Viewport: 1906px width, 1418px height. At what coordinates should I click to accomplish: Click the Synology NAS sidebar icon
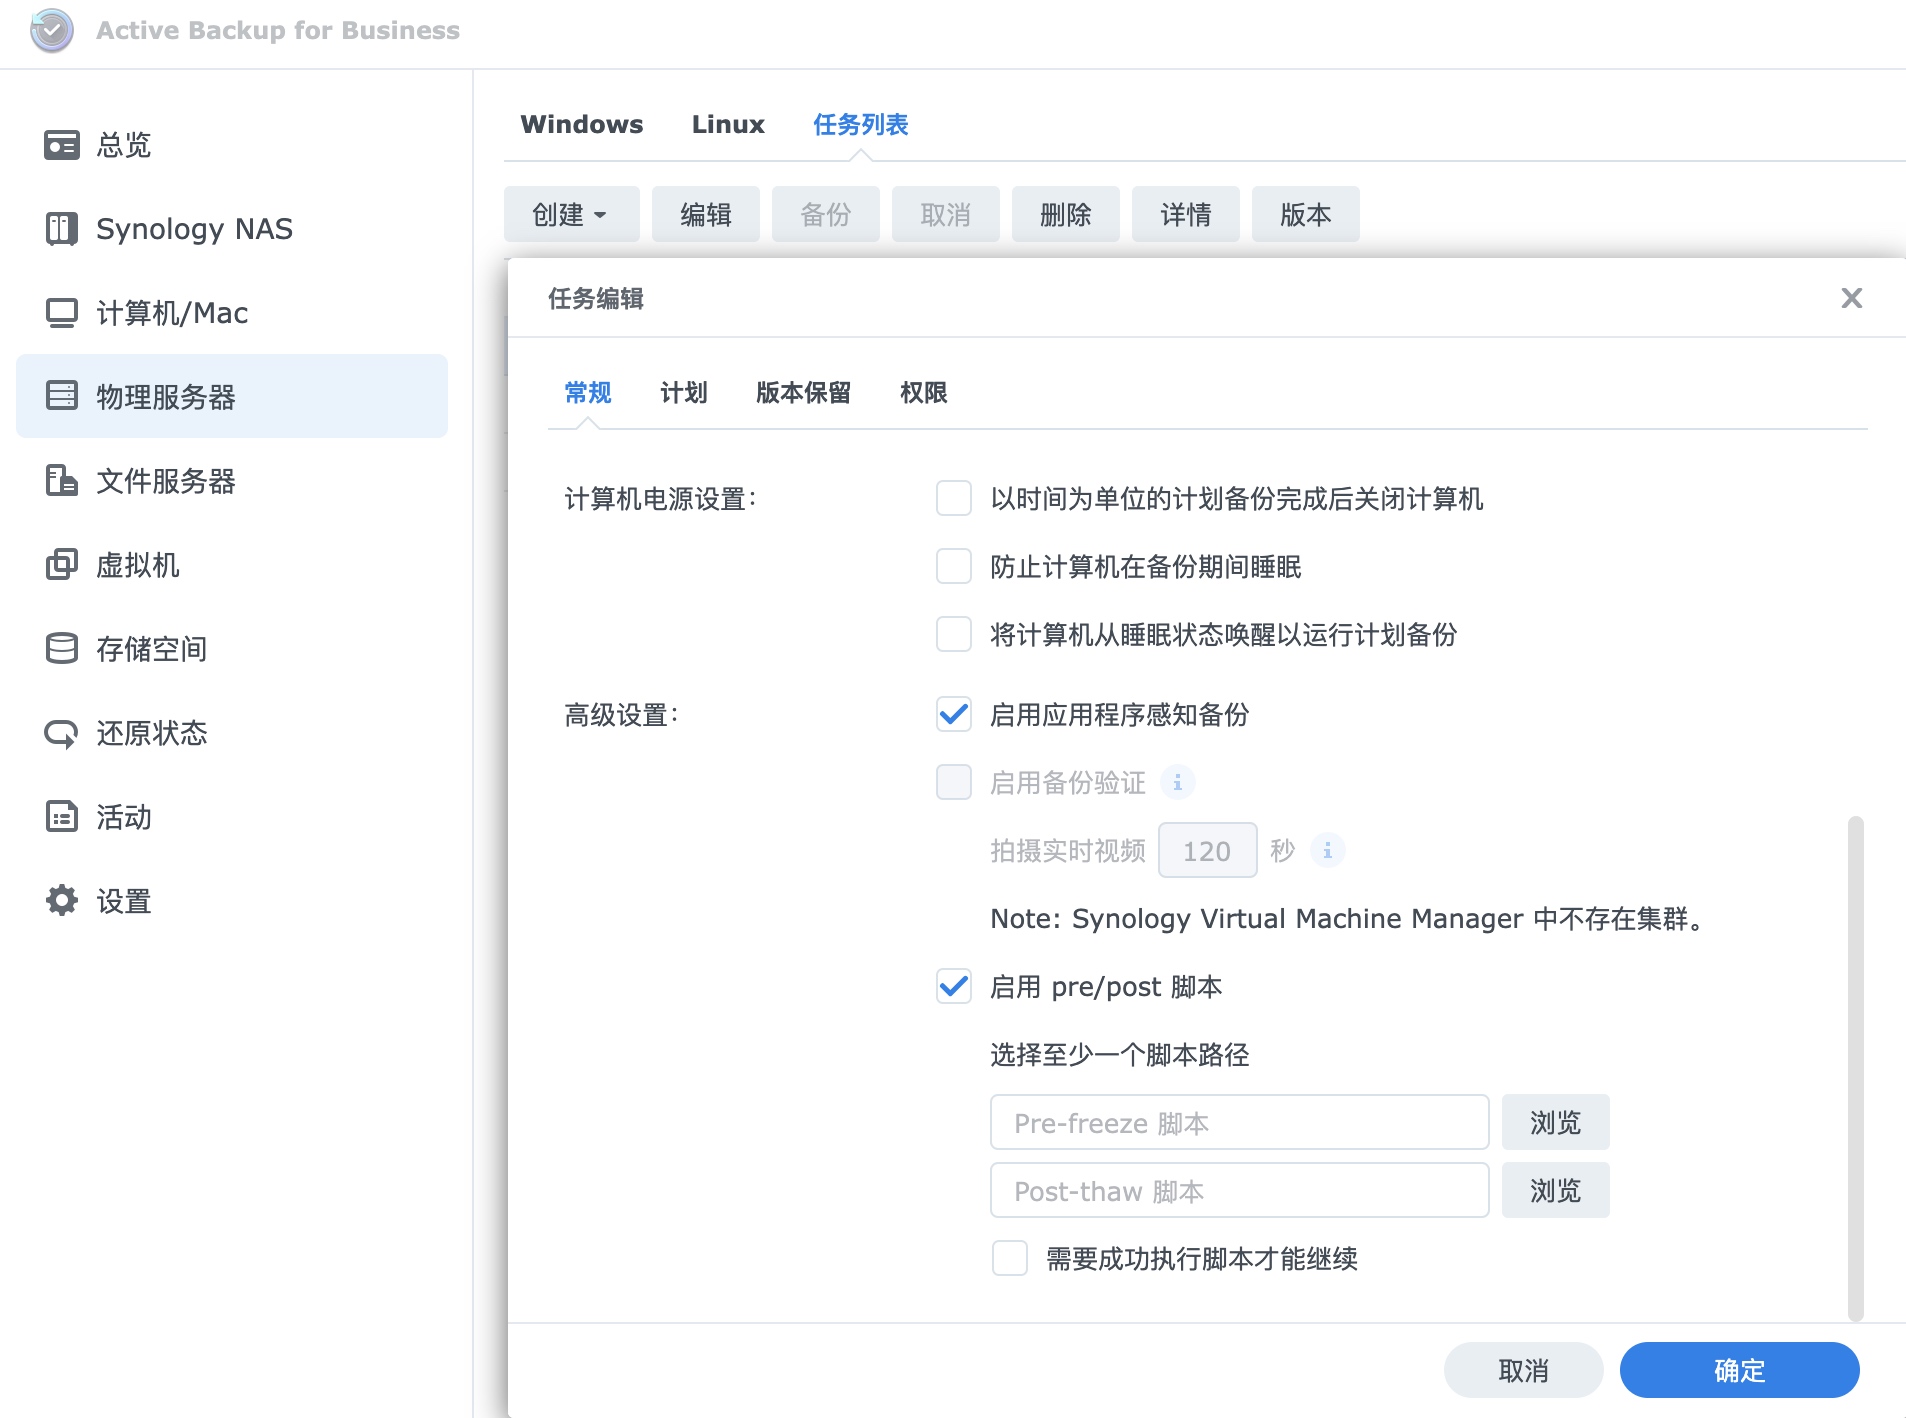(x=62, y=229)
